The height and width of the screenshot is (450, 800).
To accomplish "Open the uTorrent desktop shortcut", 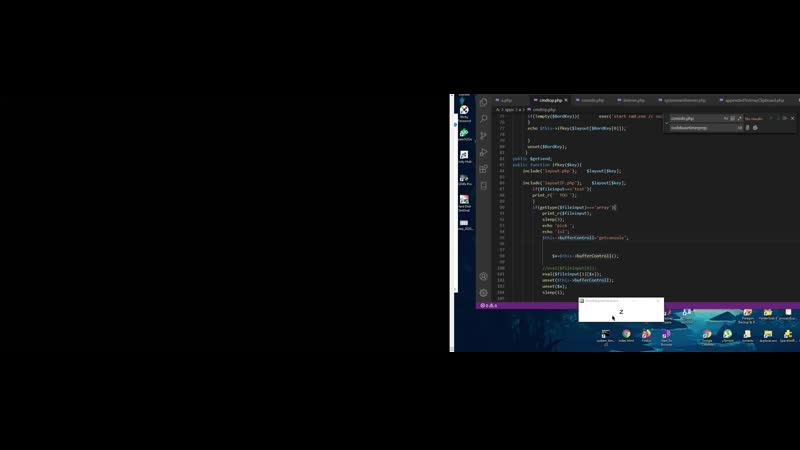I will pyautogui.click(x=728, y=336).
